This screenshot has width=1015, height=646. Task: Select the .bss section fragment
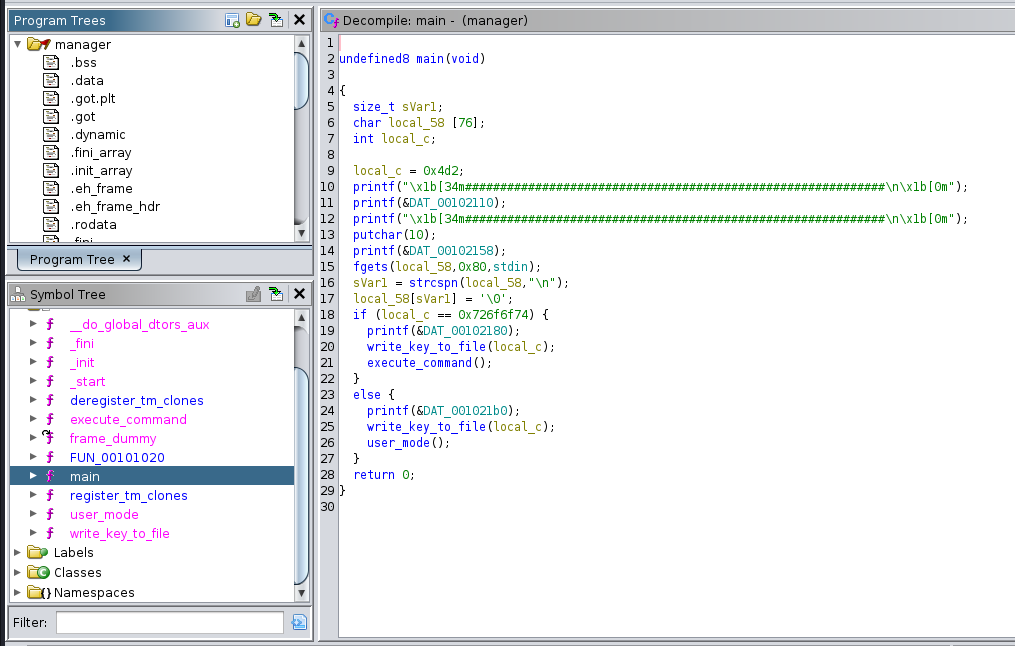coord(84,63)
